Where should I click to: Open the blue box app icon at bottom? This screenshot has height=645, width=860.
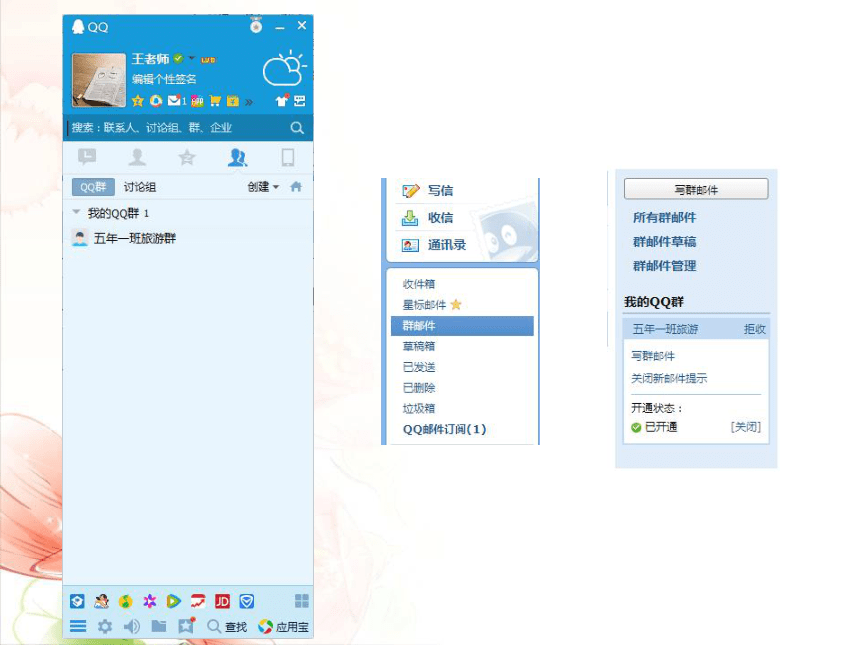[x=77, y=601]
